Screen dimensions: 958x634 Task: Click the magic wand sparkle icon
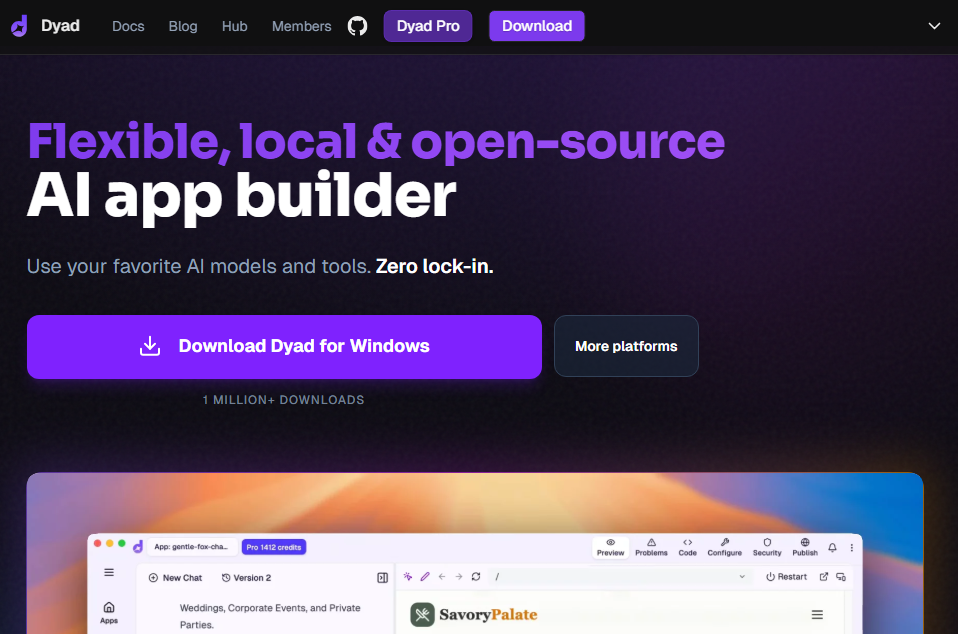[408, 577]
